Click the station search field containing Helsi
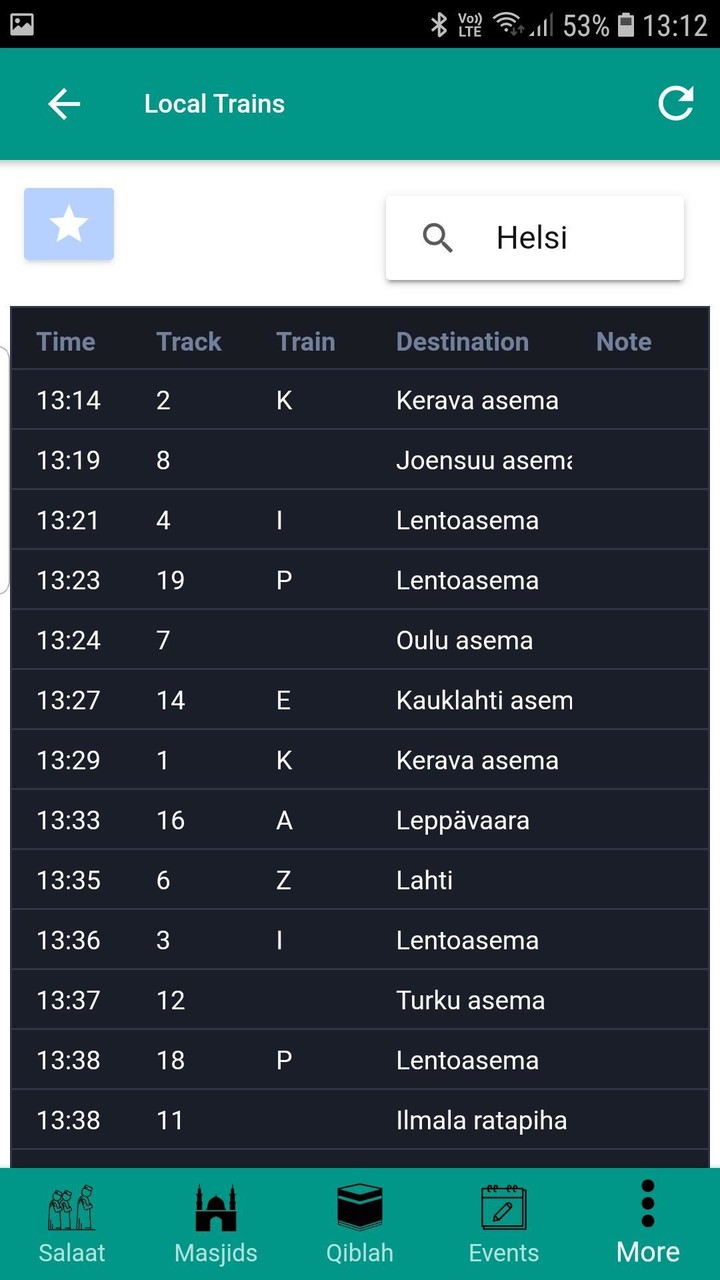Viewport: 720px width, 1280px height. [560, 238]
